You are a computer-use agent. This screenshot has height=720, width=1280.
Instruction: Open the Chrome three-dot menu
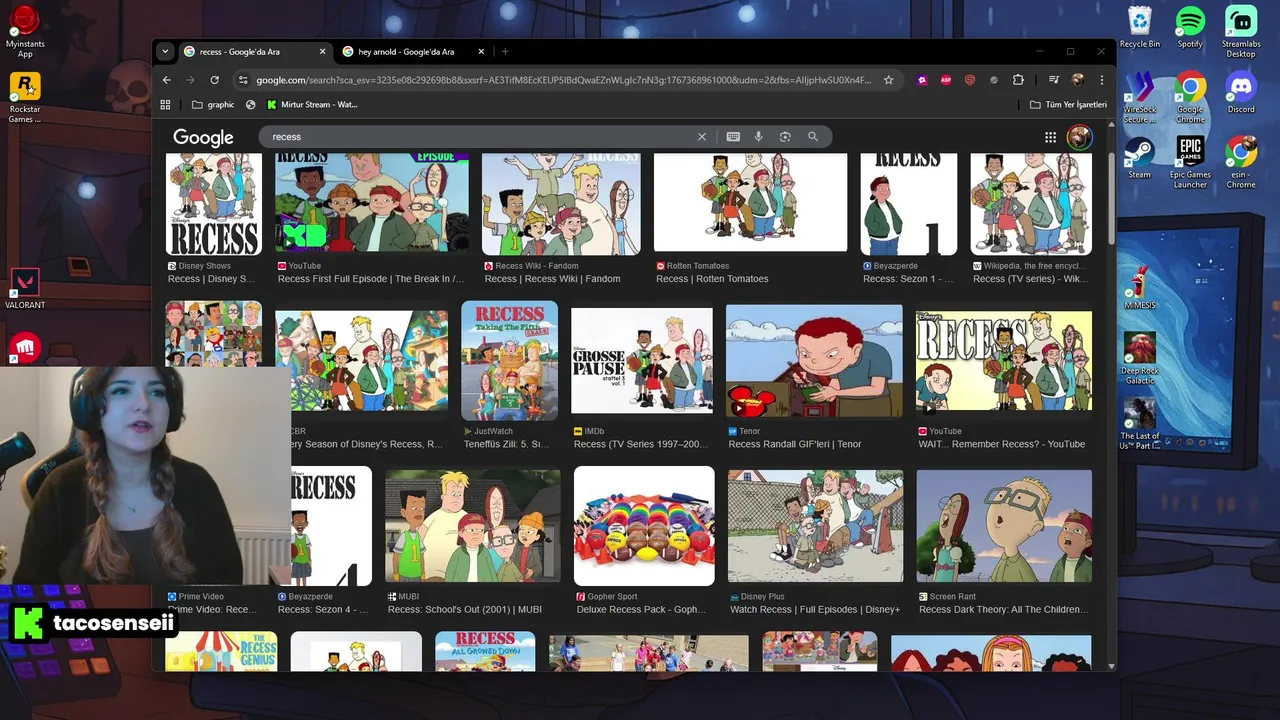click(x=1102, y=80)
